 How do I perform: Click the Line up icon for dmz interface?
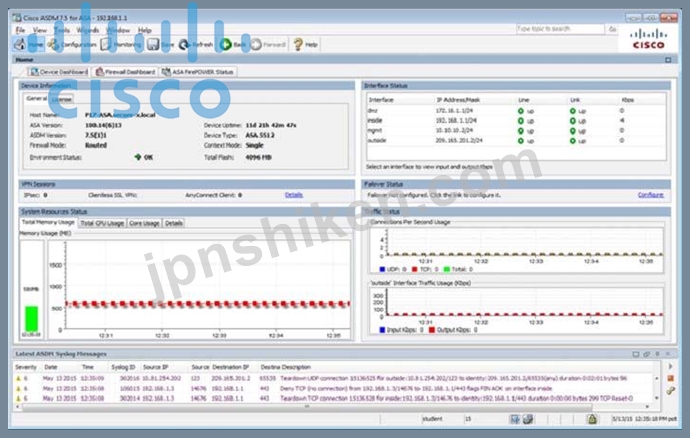(x=521, y=111)
